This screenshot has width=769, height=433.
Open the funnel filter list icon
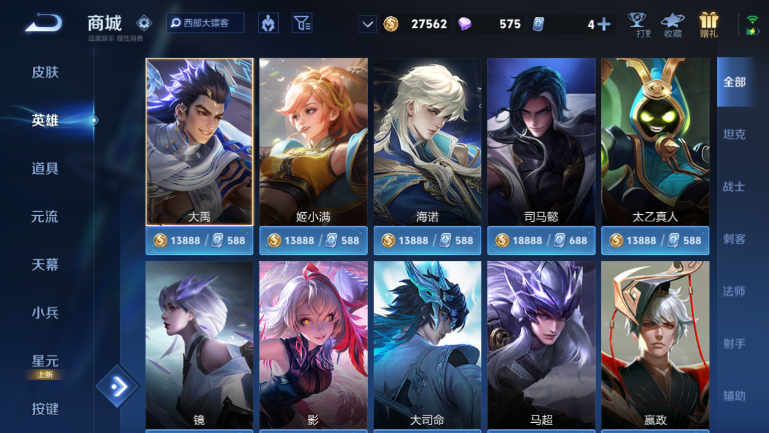pos(302,23)
